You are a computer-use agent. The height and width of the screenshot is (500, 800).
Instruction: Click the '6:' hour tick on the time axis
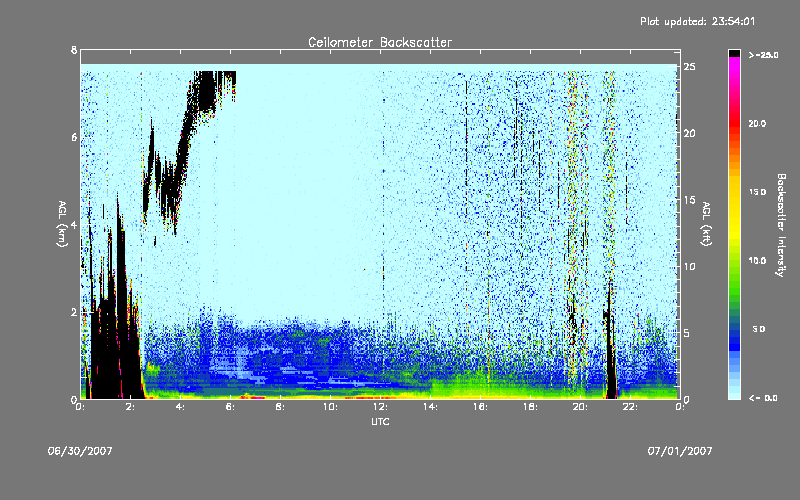[230, 407]
